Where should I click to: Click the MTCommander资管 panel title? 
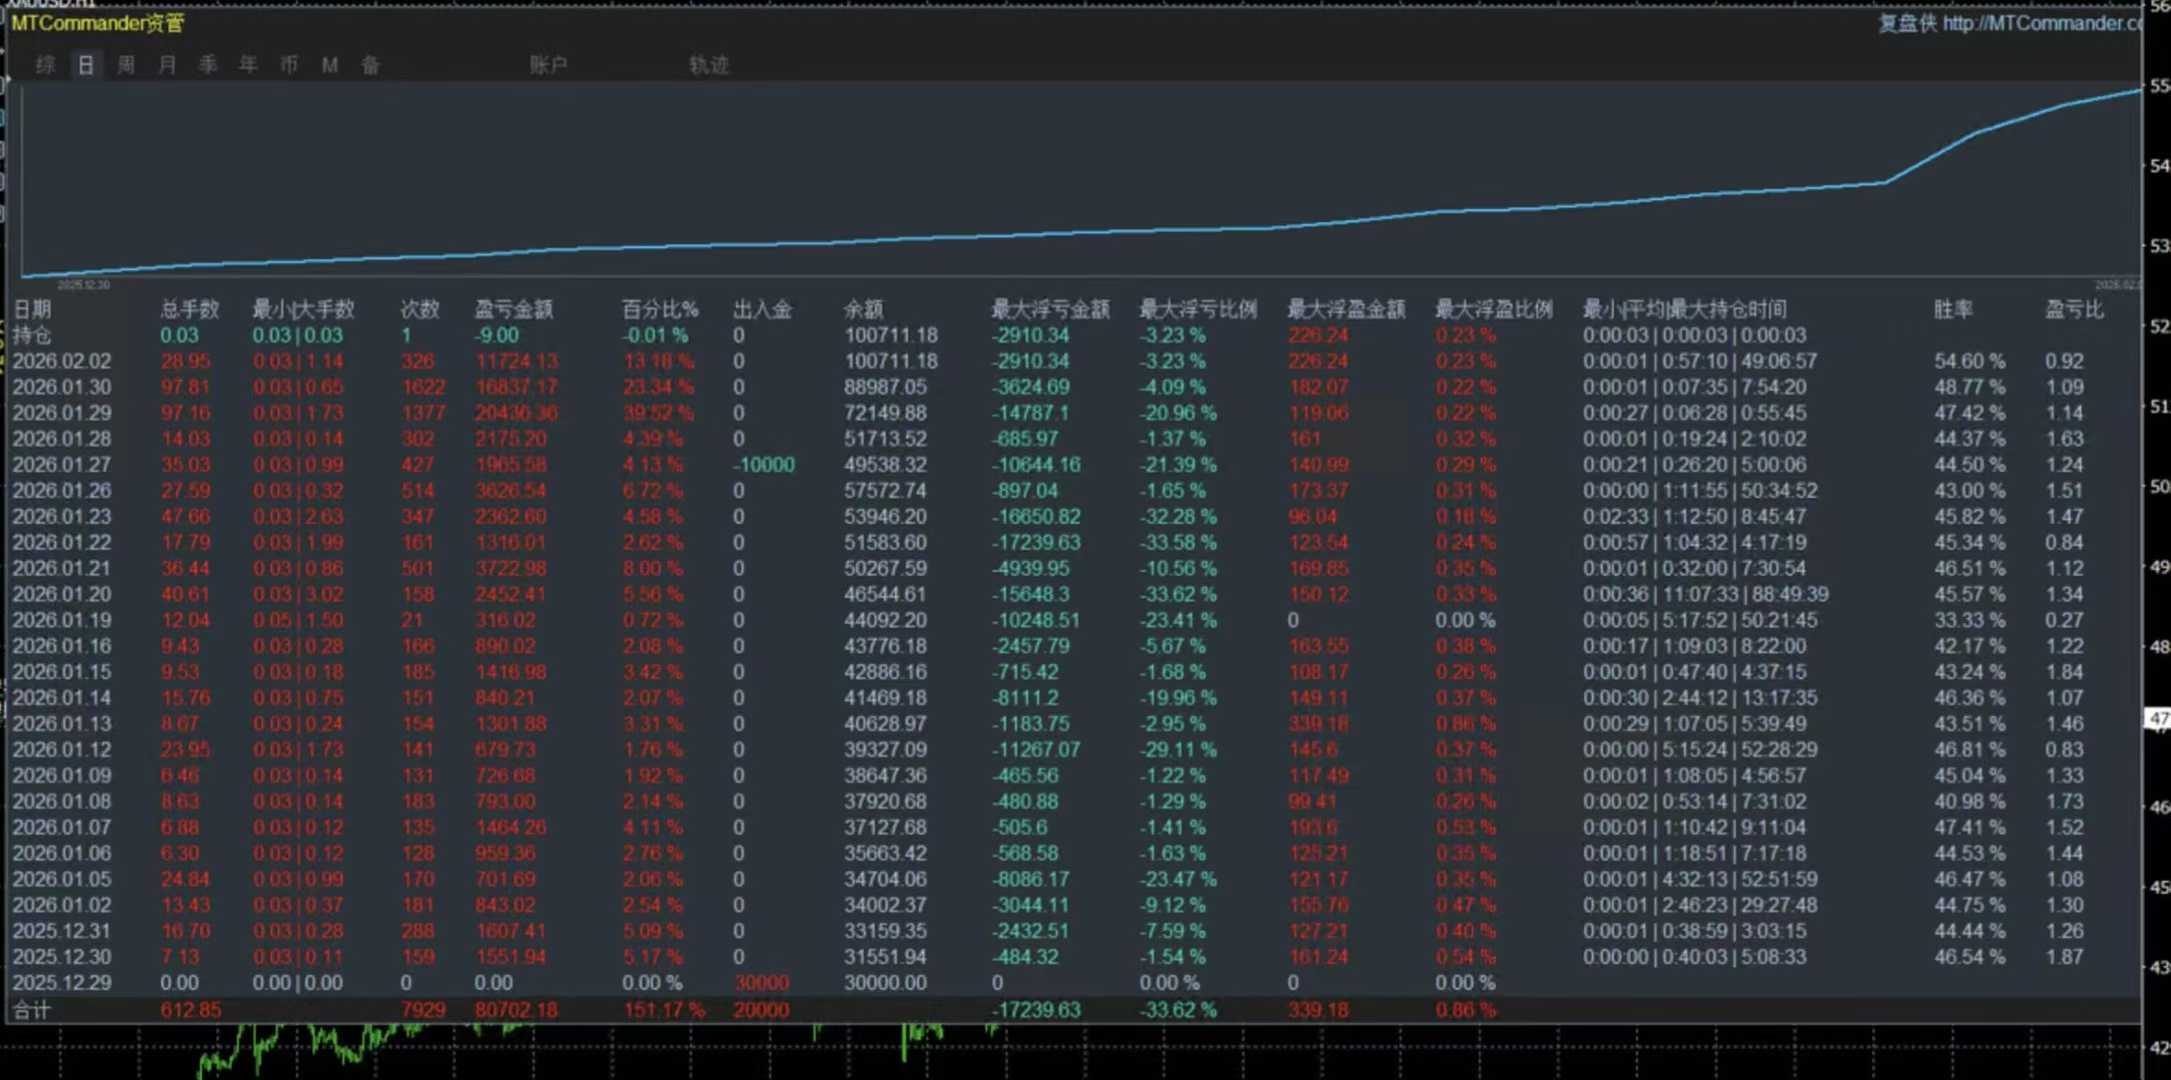97,23
